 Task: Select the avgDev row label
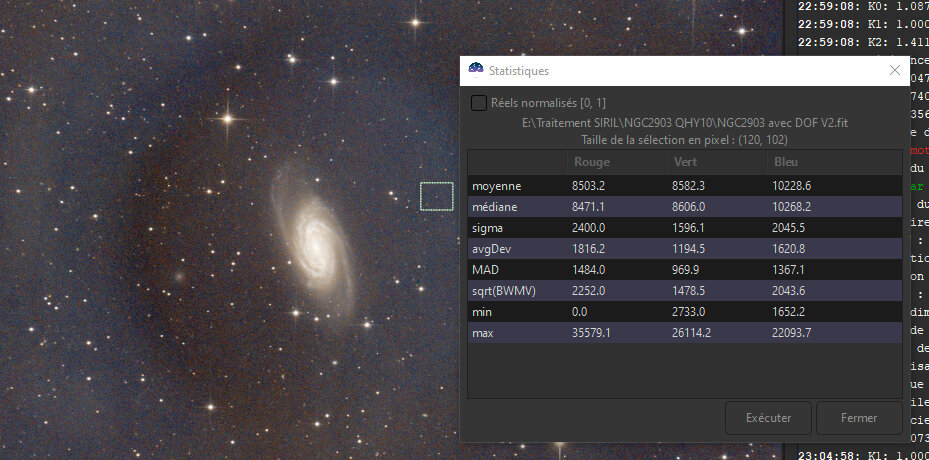tap(489, 250)
